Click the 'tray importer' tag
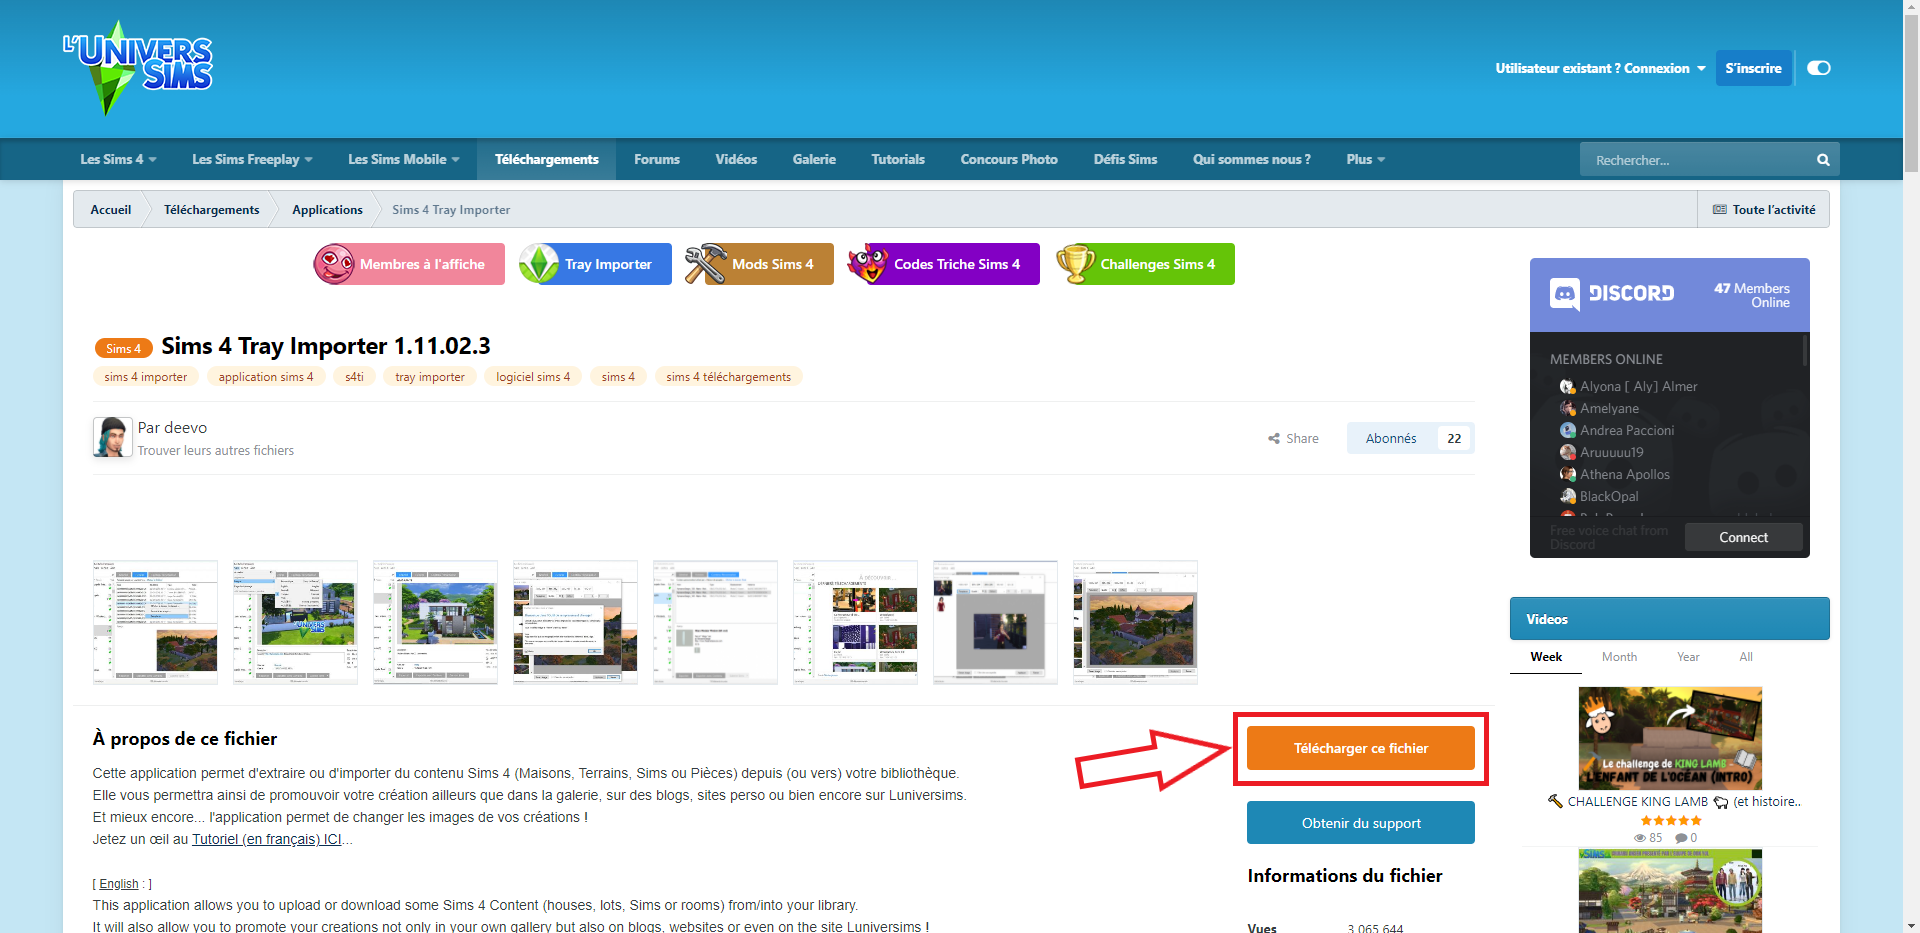Screen dimensions: 1920x933 [x=430, y=377]
